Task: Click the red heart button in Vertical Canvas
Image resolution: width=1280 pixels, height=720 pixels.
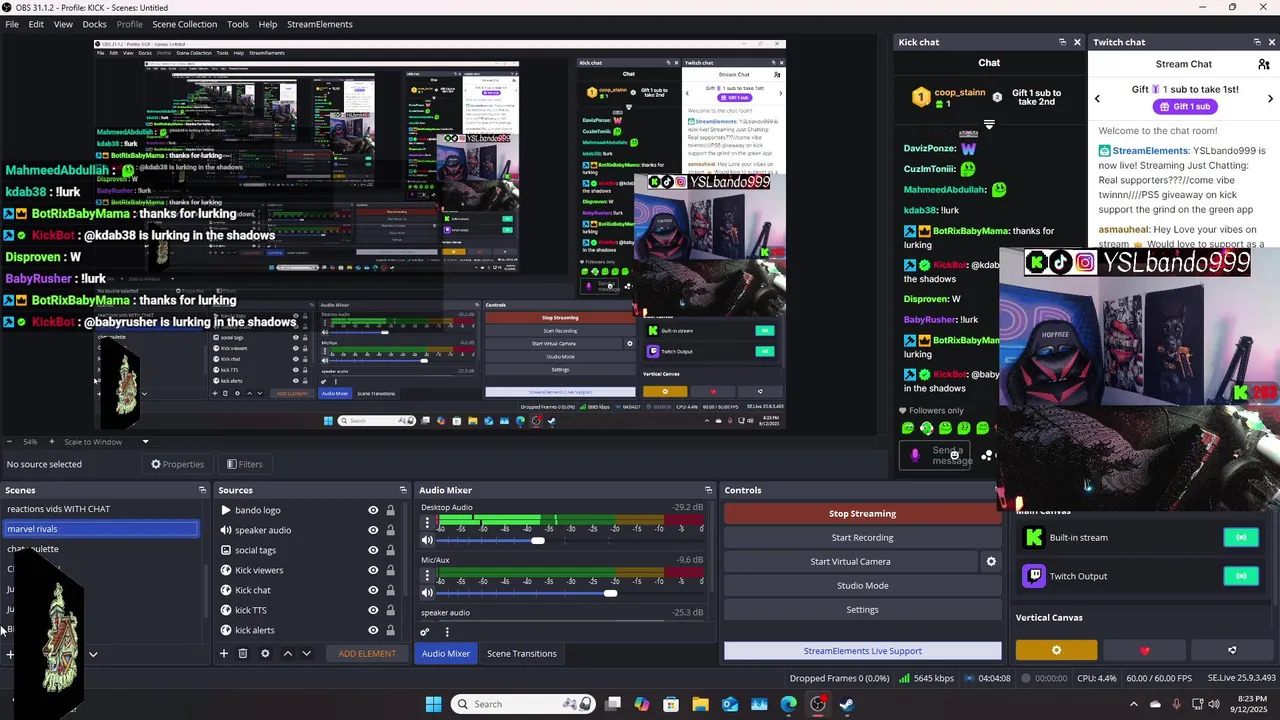Action: click(x=1145, y=650)
